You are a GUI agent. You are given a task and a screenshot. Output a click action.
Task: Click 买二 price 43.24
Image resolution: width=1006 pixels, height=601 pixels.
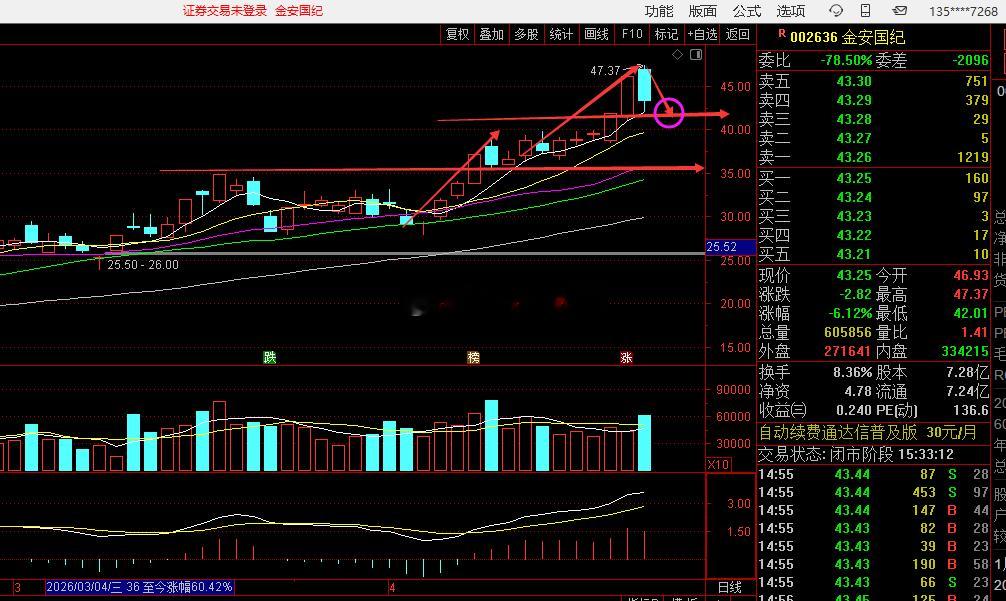854,197
